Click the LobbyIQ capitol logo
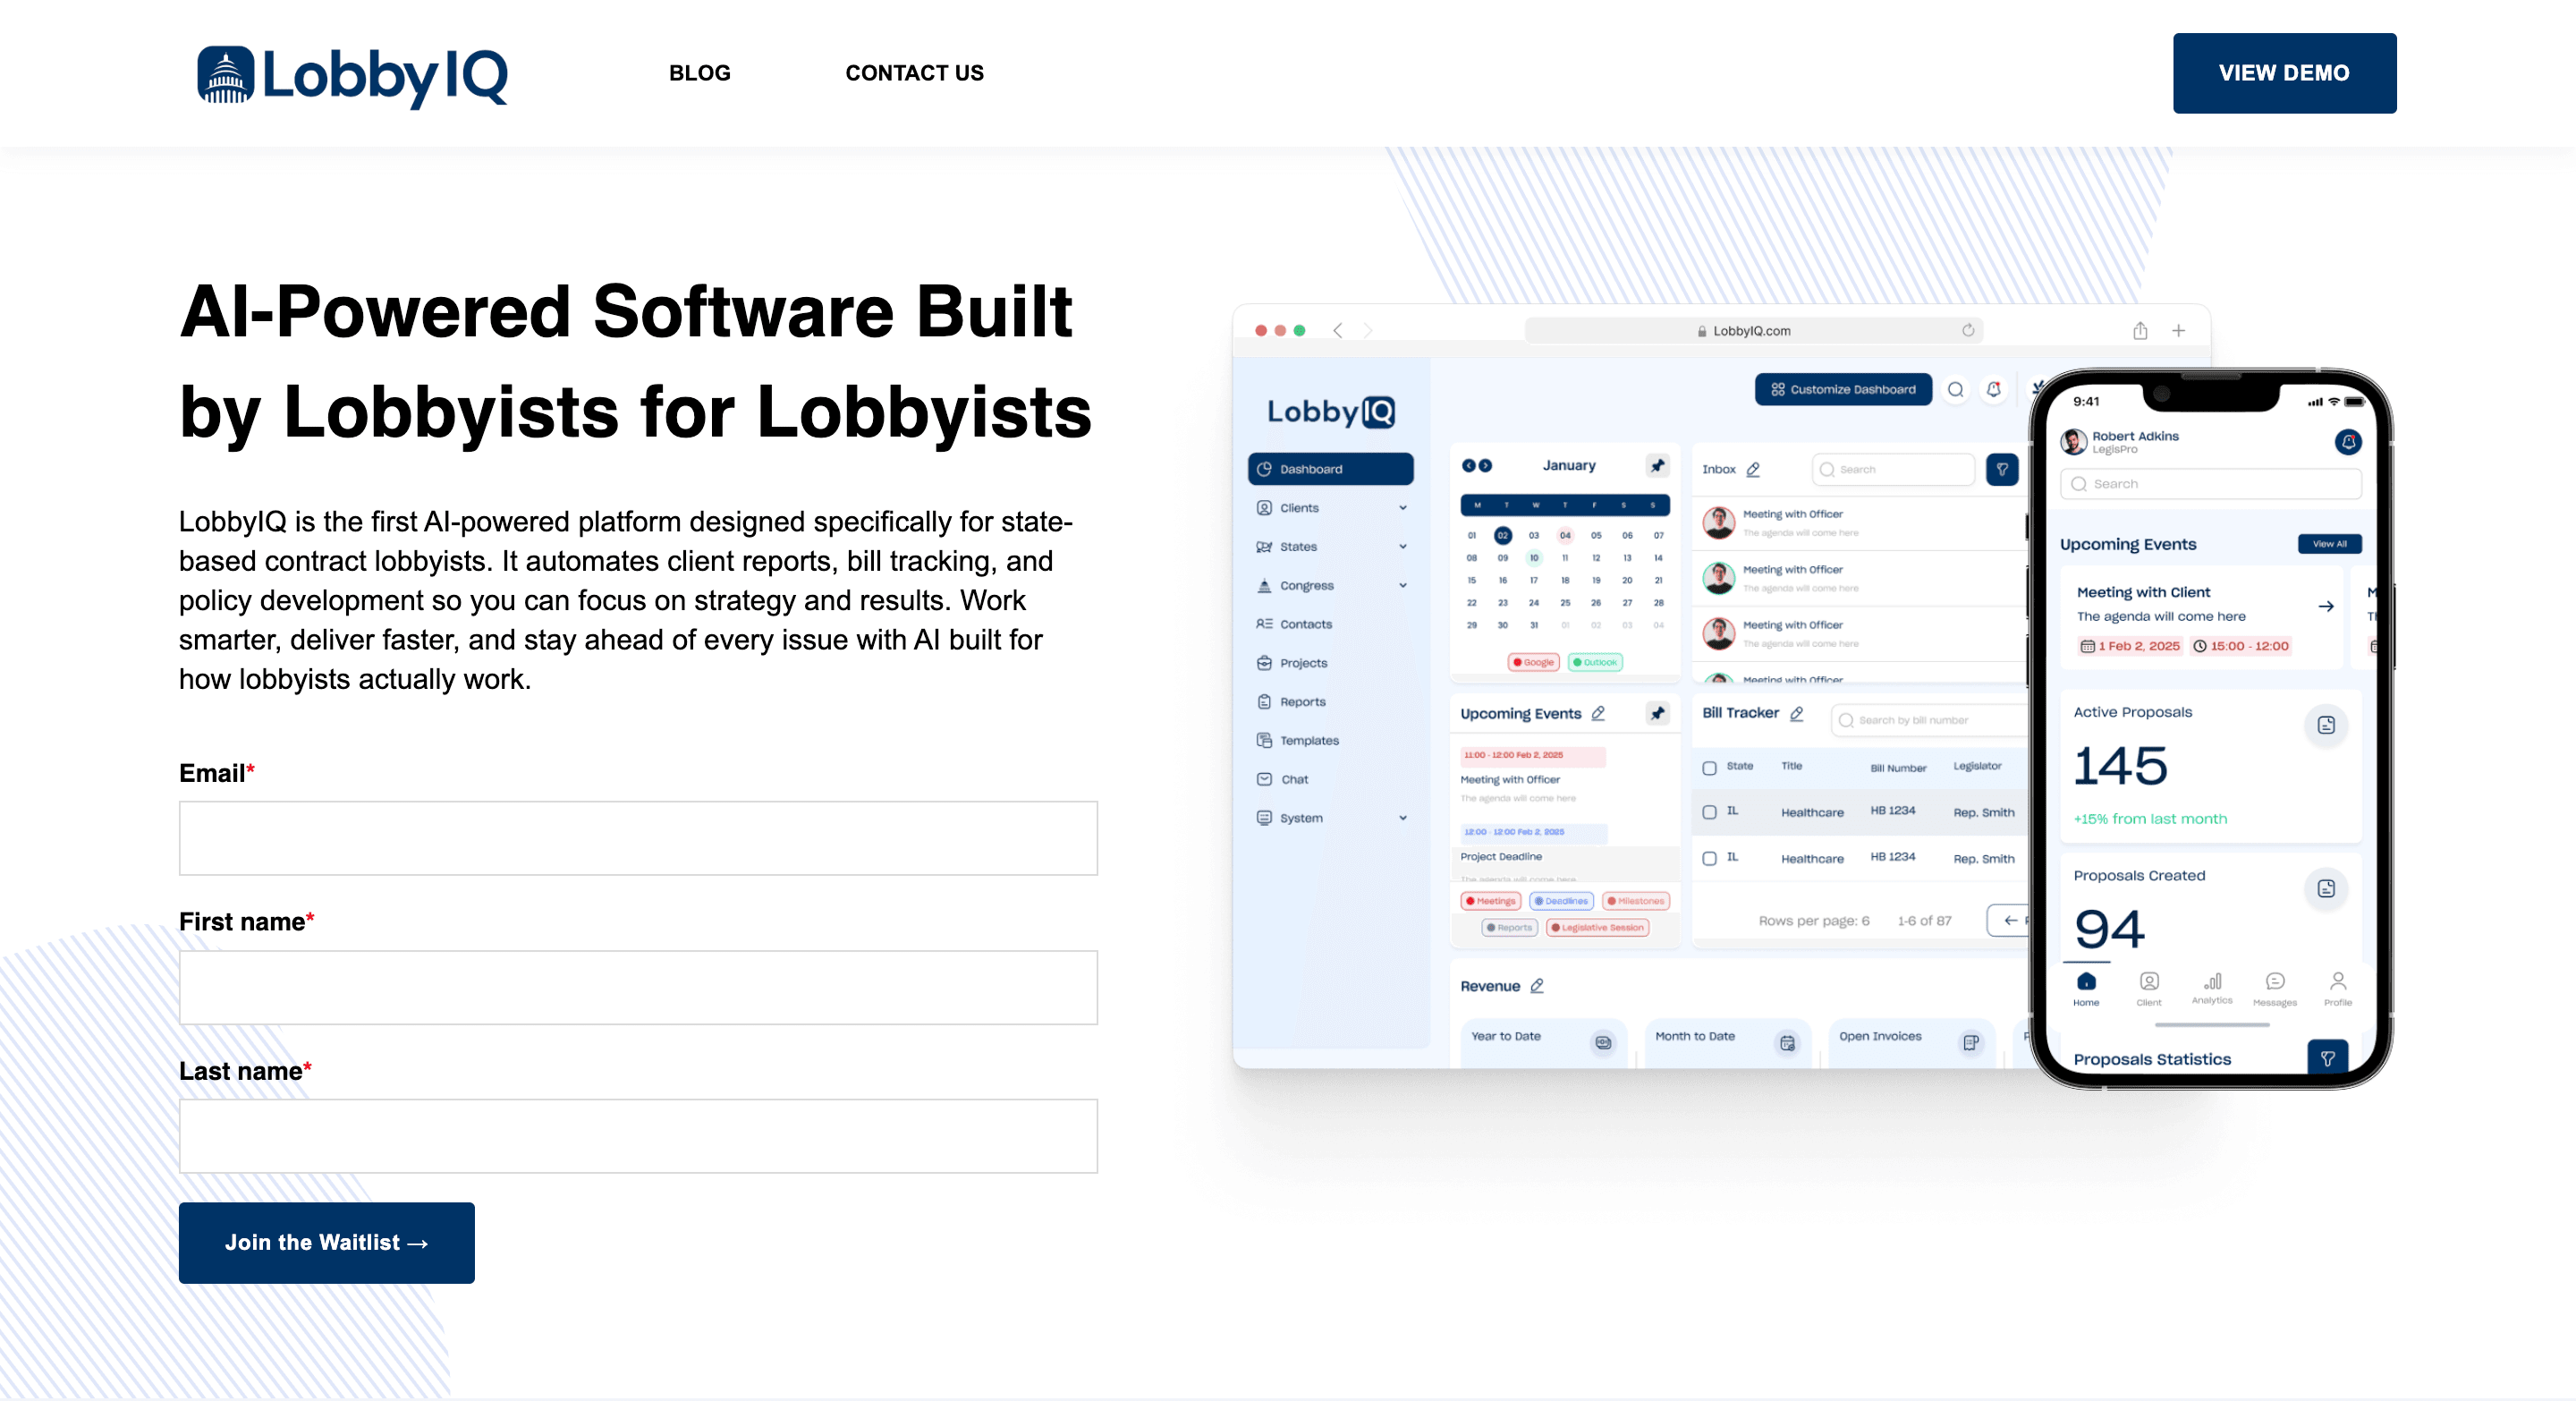The image size is (2576, 1401). (226, 75)
